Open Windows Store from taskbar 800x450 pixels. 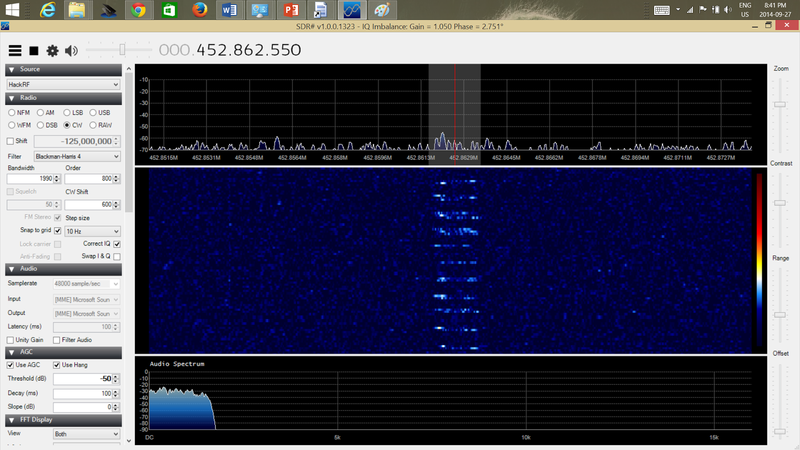click(x=169, y=10)
